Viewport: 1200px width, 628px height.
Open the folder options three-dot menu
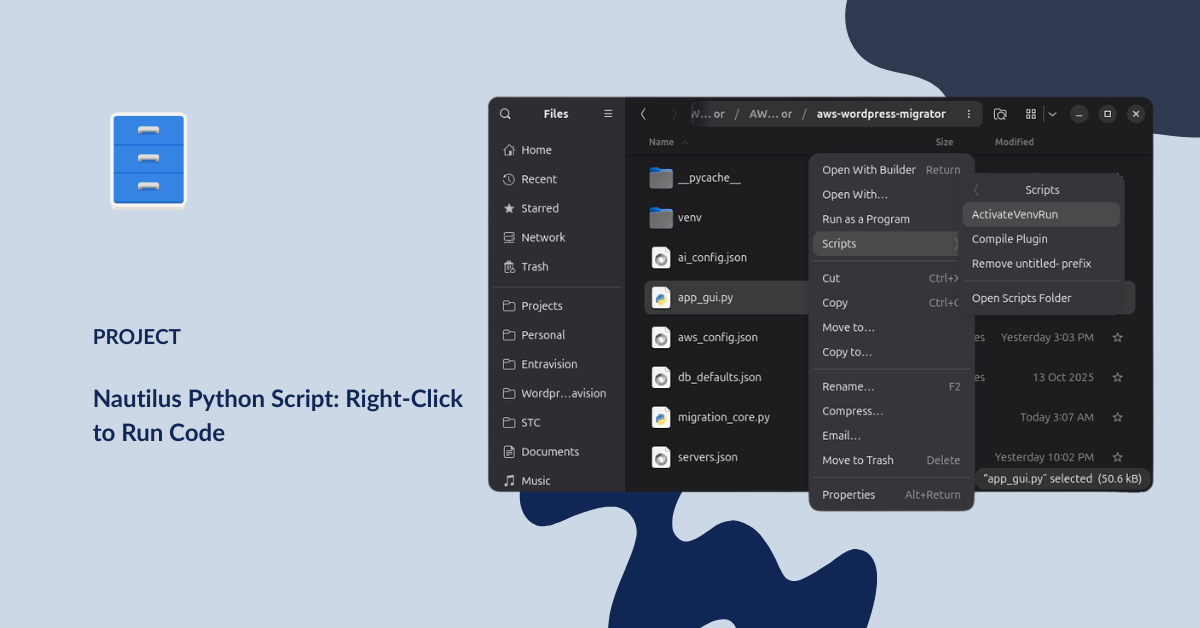pyautogui.click(x=968, y=114)
